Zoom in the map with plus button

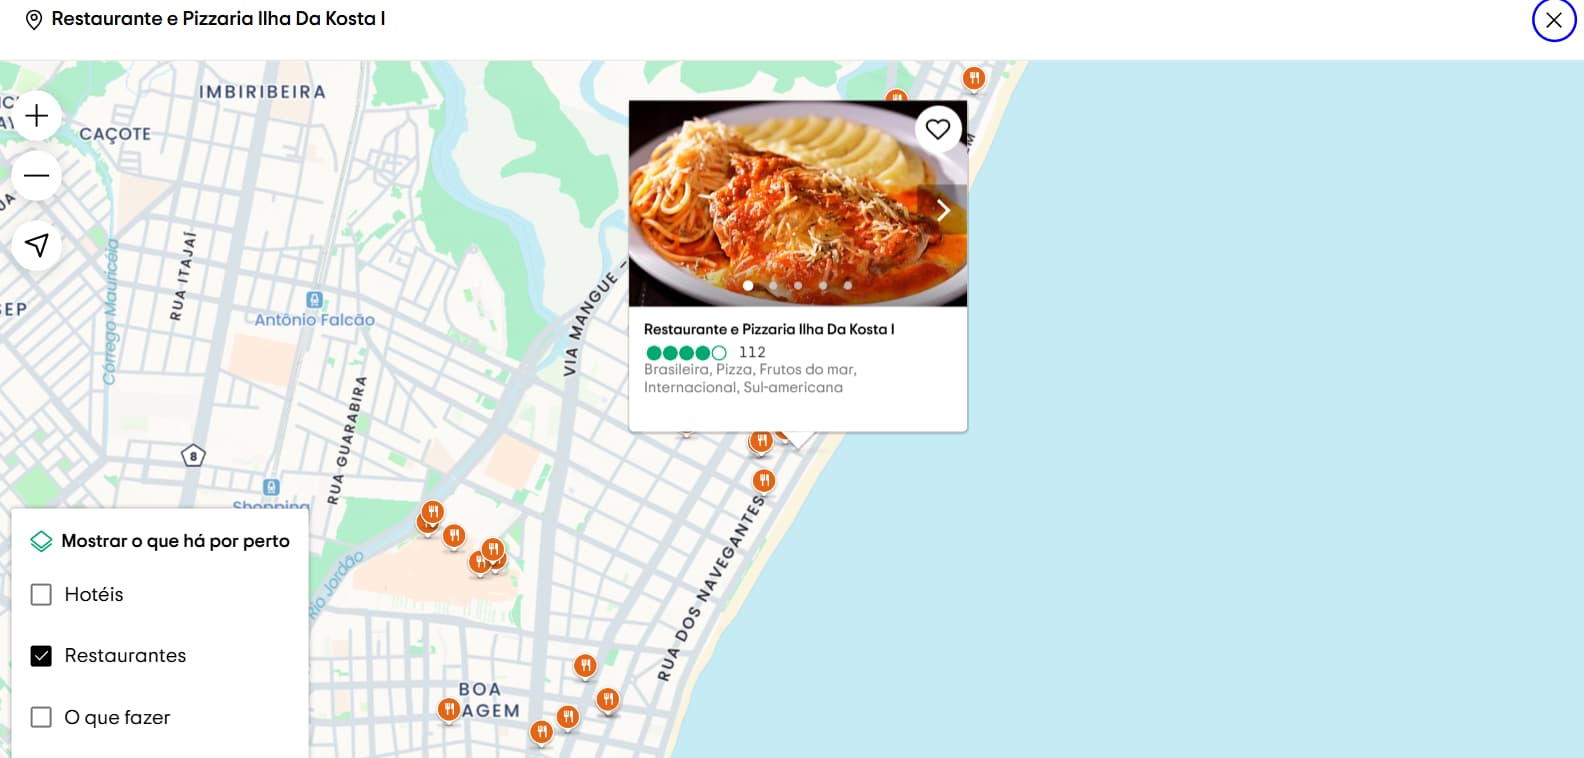point(37,116)
